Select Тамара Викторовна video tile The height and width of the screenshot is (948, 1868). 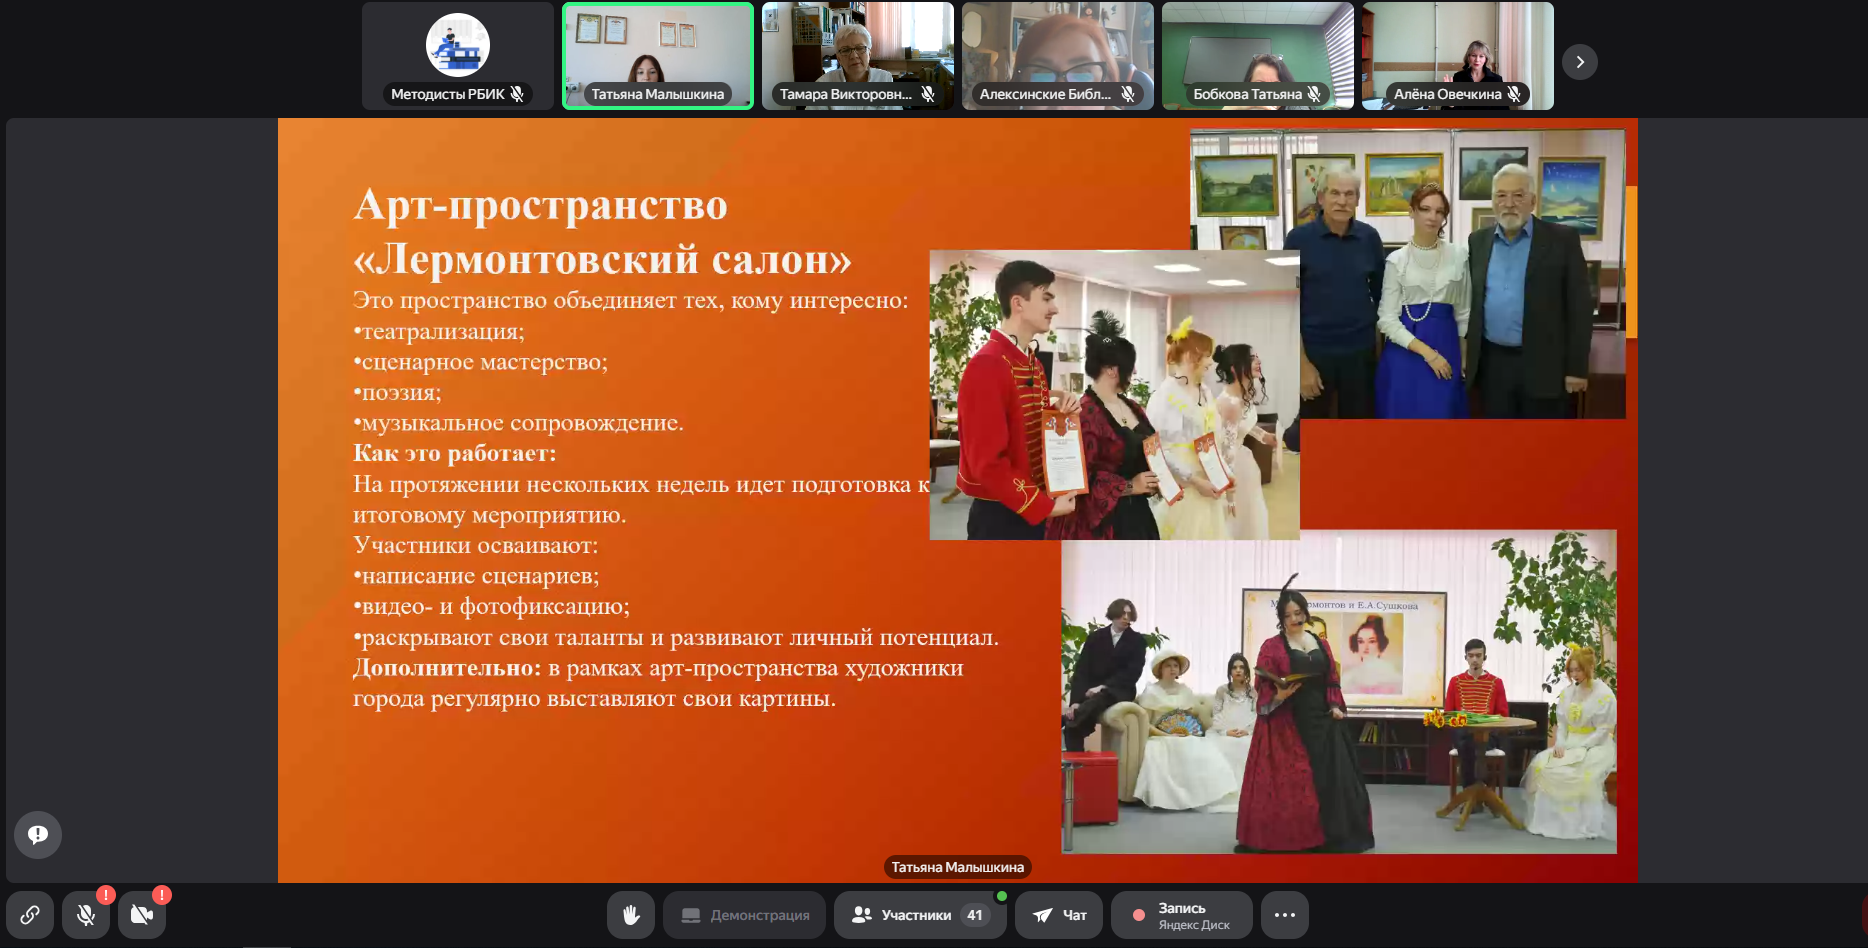point(858,50)
